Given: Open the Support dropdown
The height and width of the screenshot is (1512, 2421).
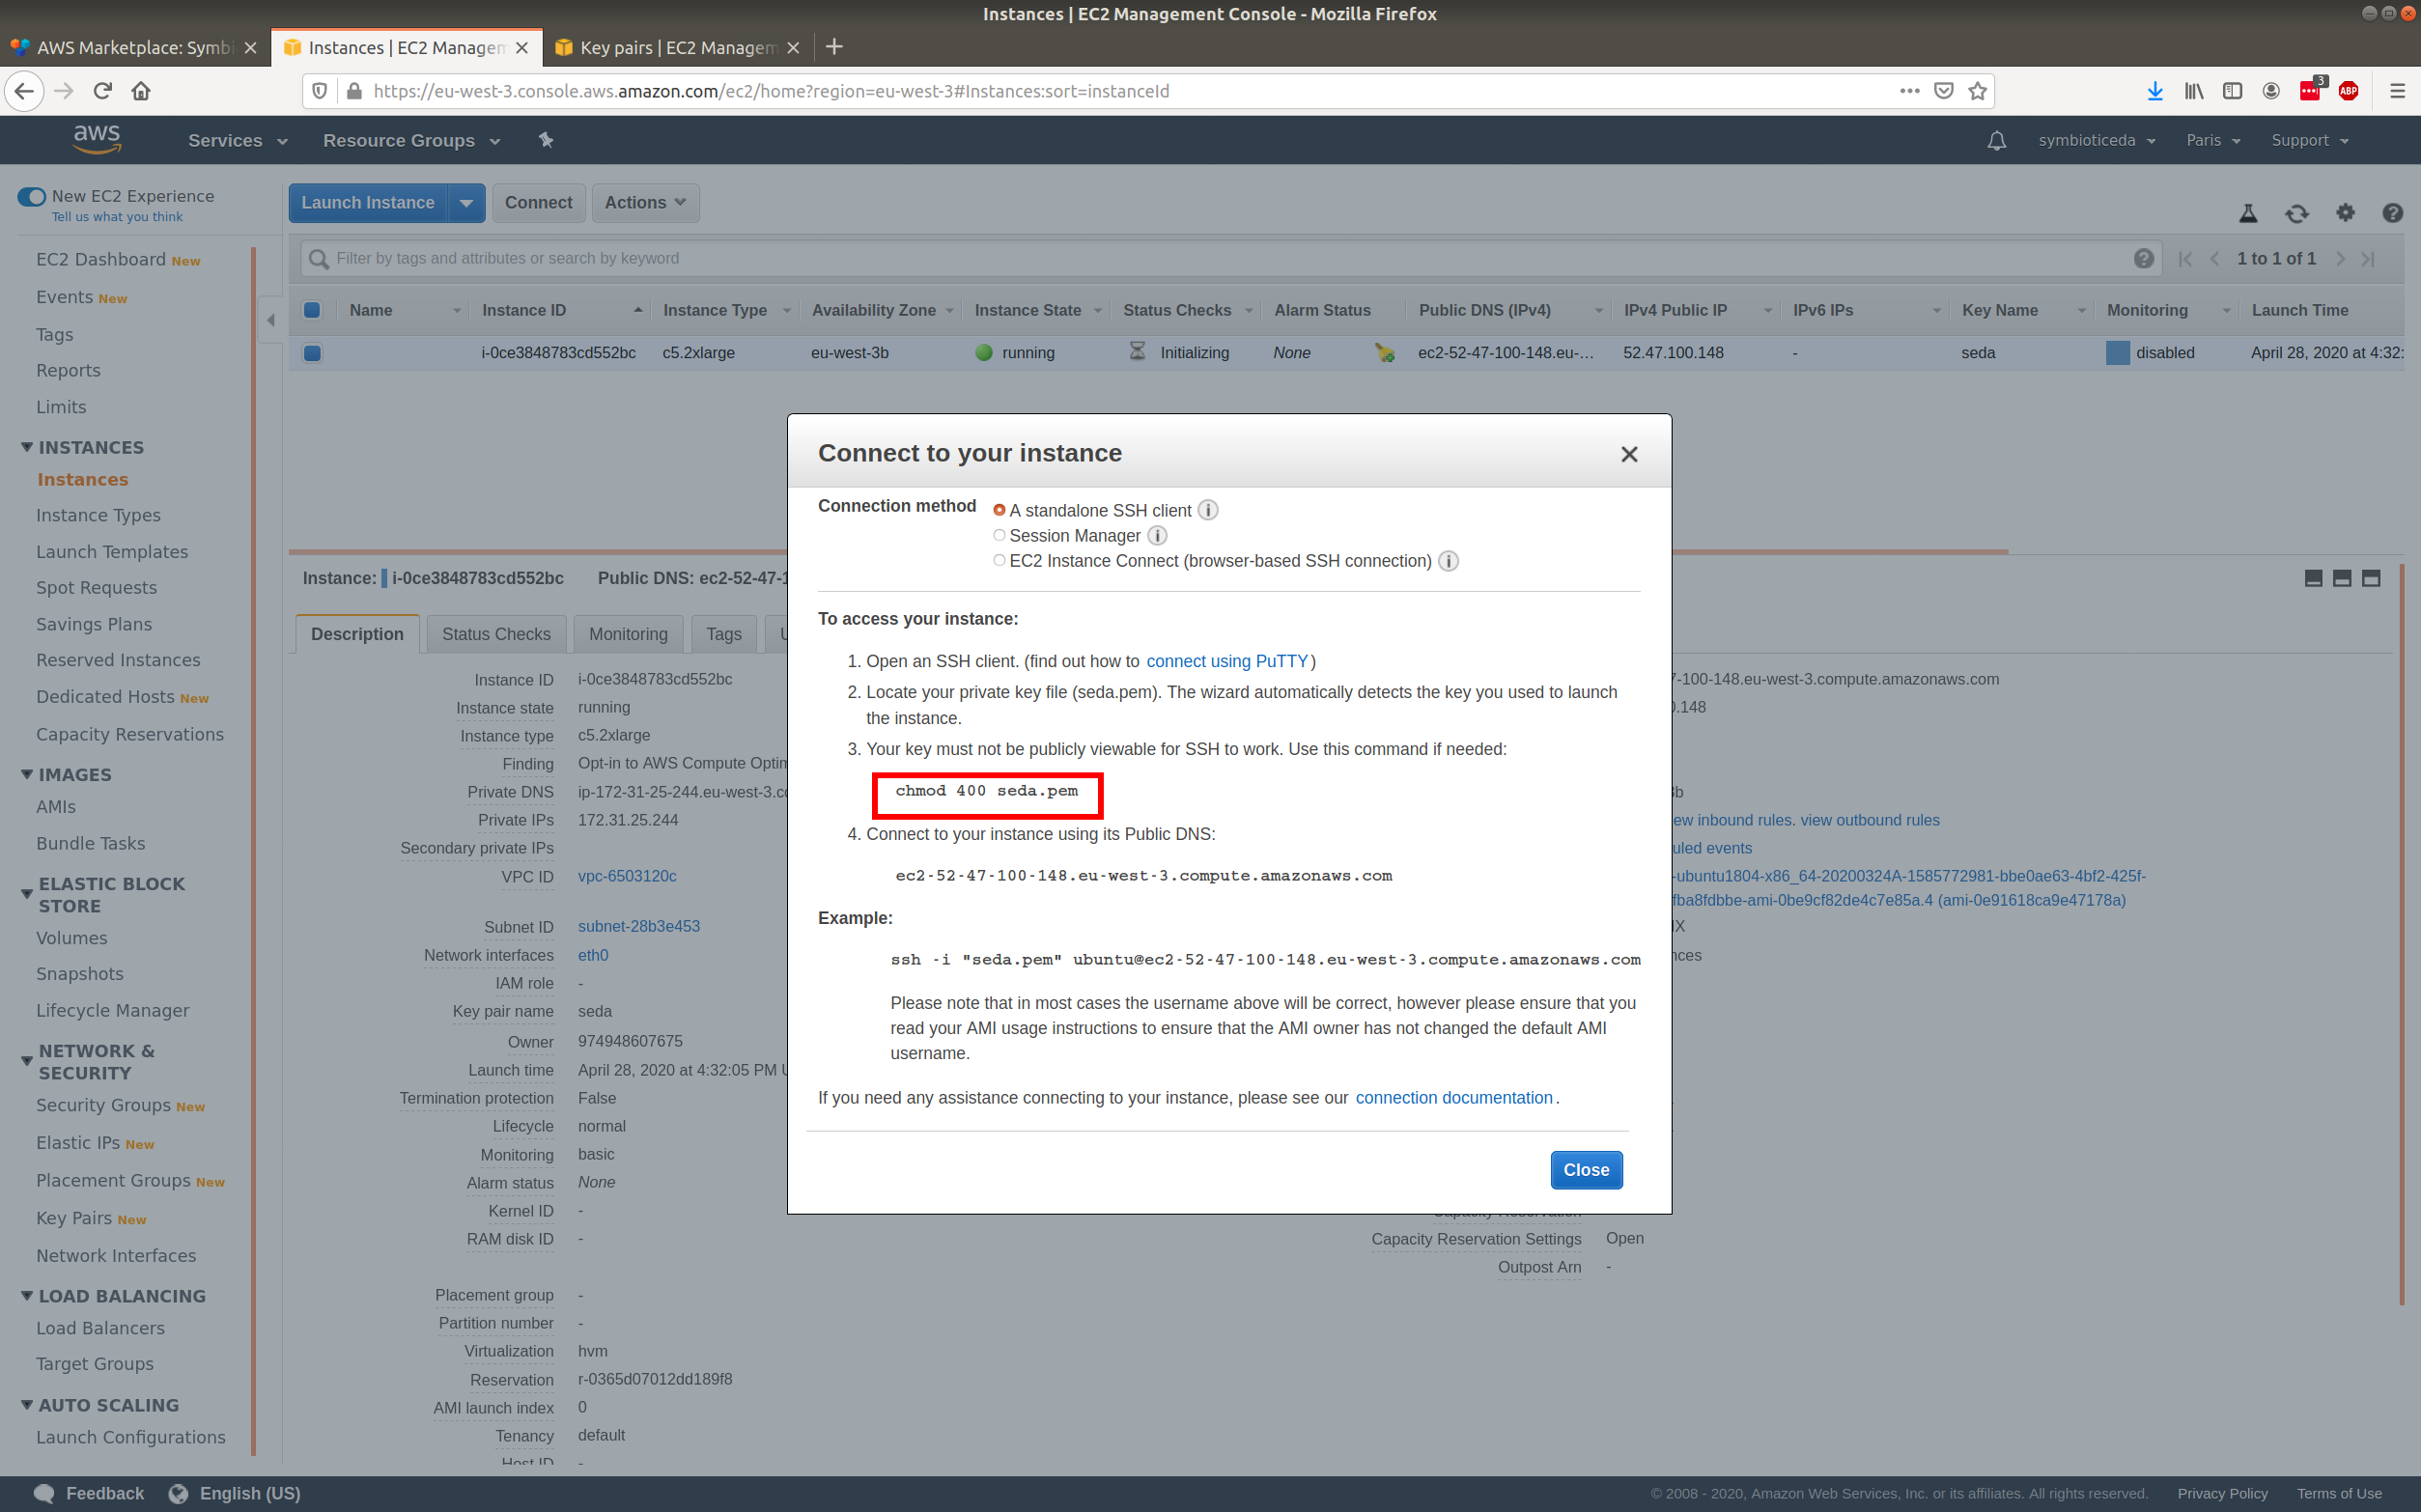Looking at the screenshot, I should pyautogui.click(x=2309, y=141).
